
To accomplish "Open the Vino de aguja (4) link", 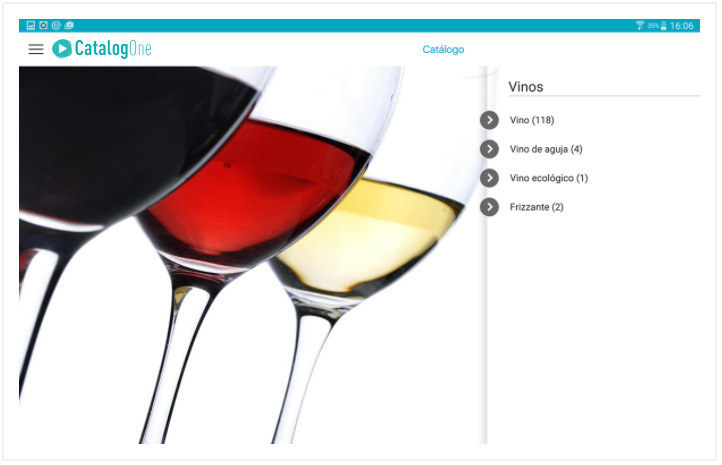I will (x=546, y=149).
